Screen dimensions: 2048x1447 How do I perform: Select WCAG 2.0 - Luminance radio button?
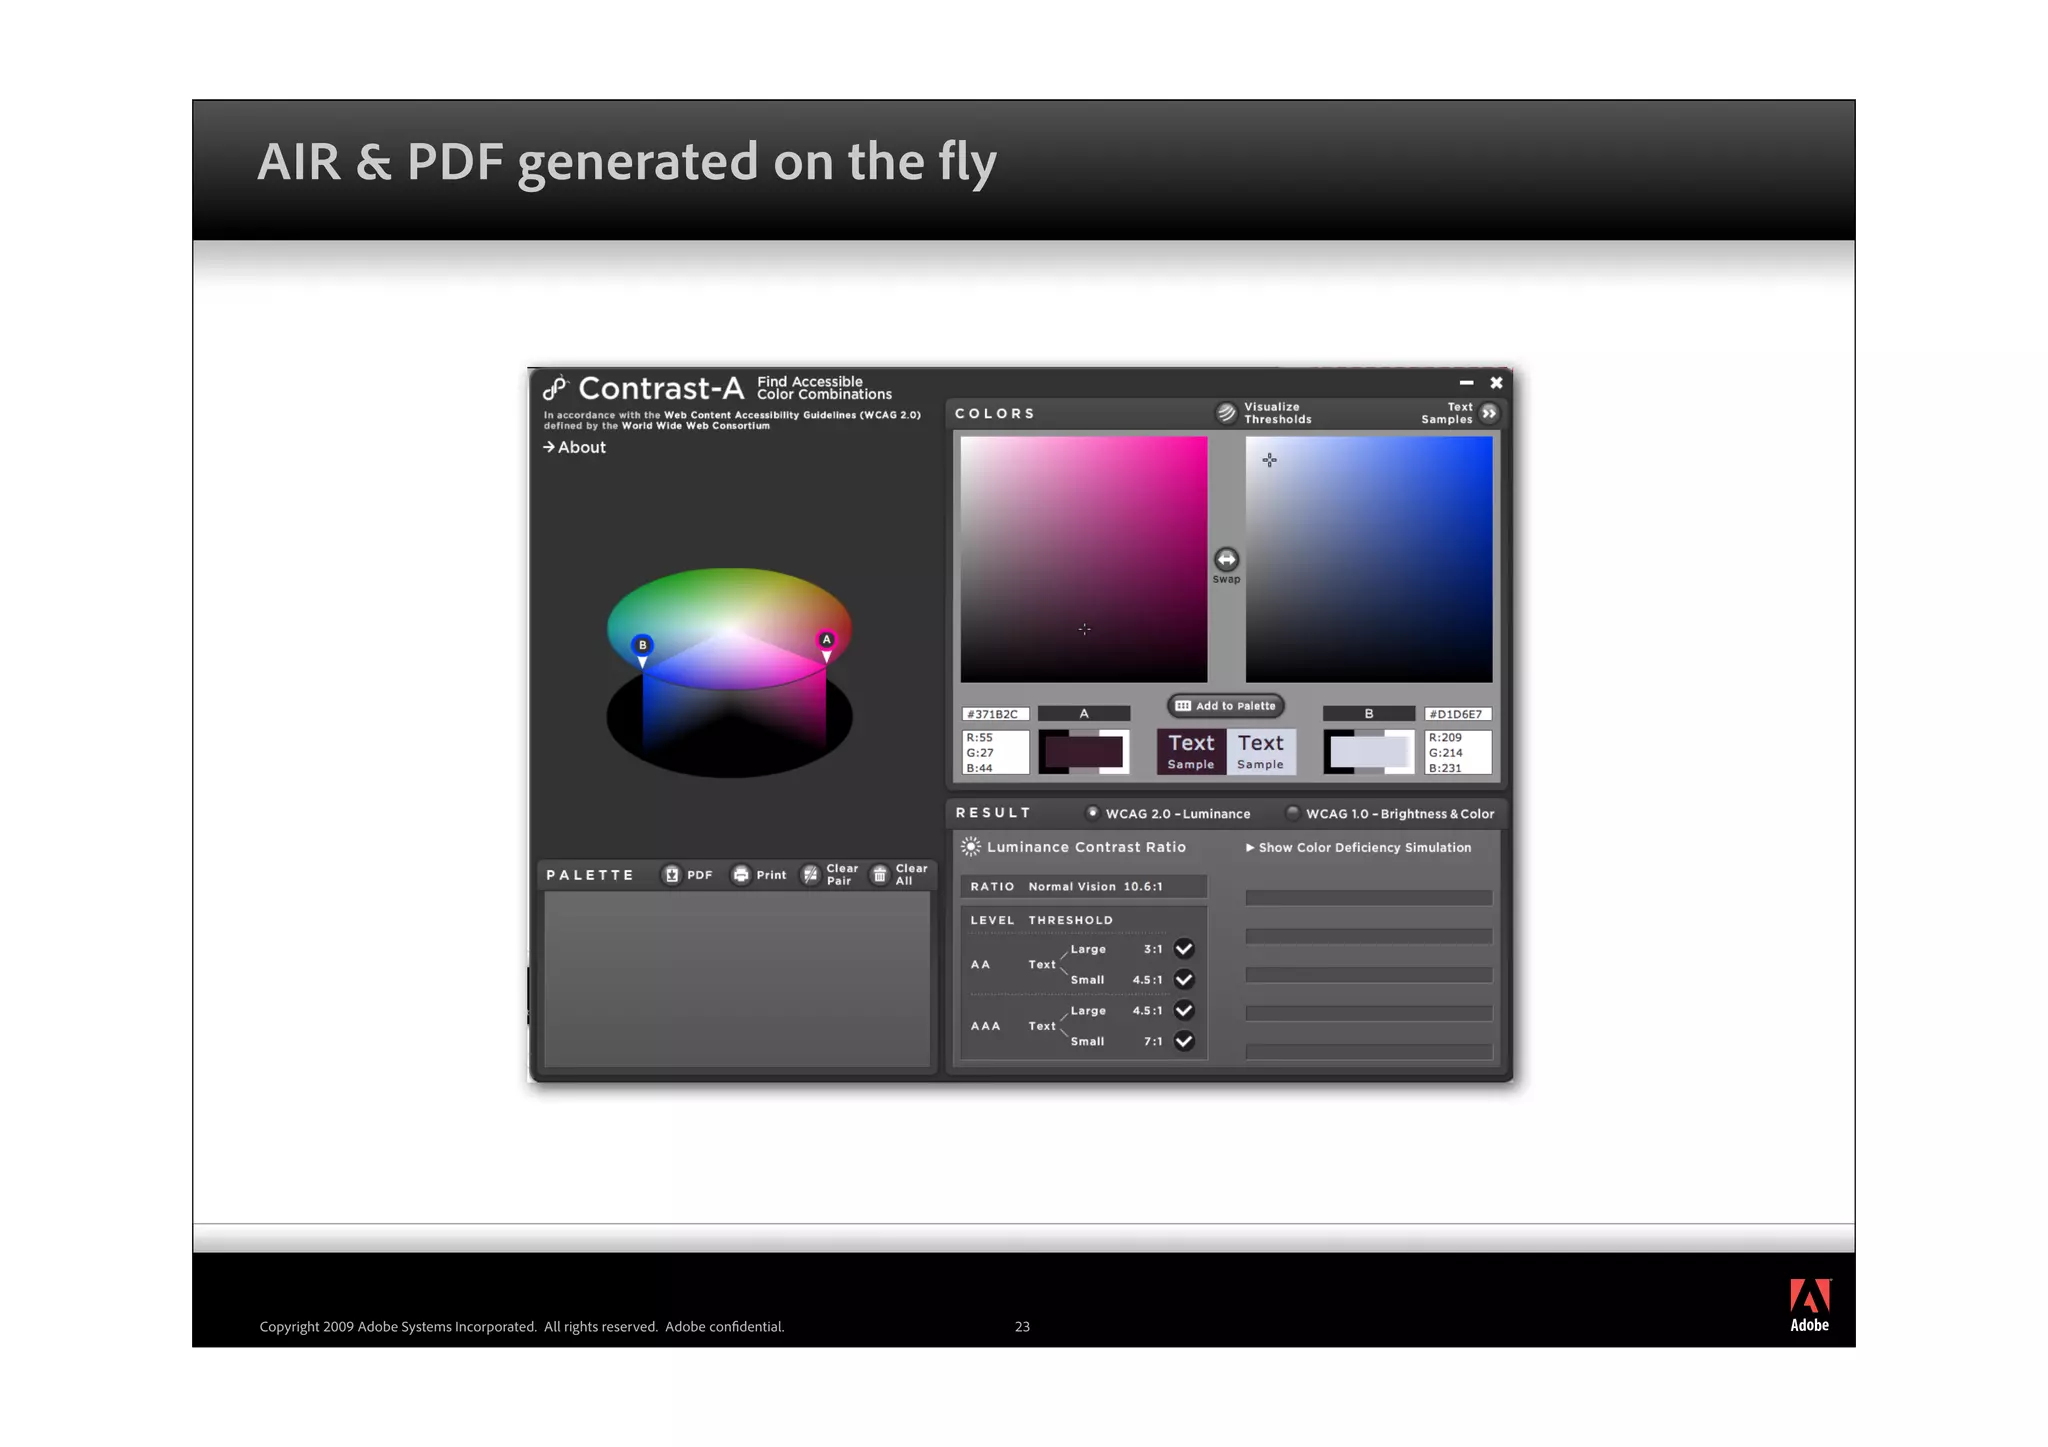[1093, 813]
